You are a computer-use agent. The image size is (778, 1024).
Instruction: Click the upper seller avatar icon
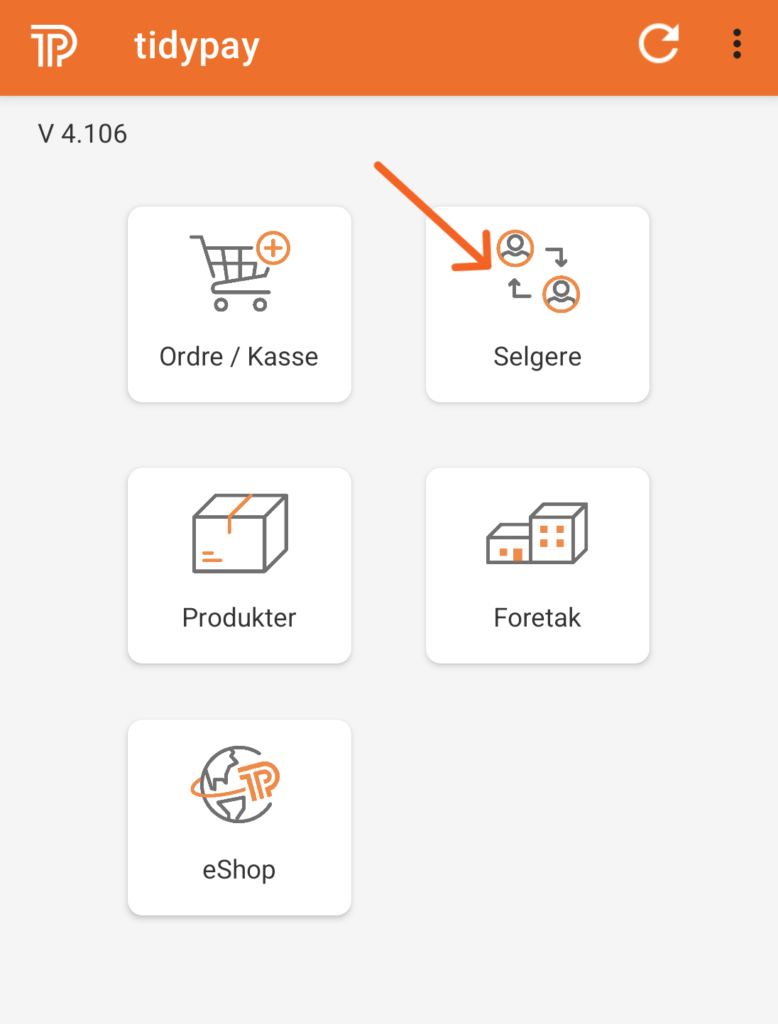click(x=515, y=248)
